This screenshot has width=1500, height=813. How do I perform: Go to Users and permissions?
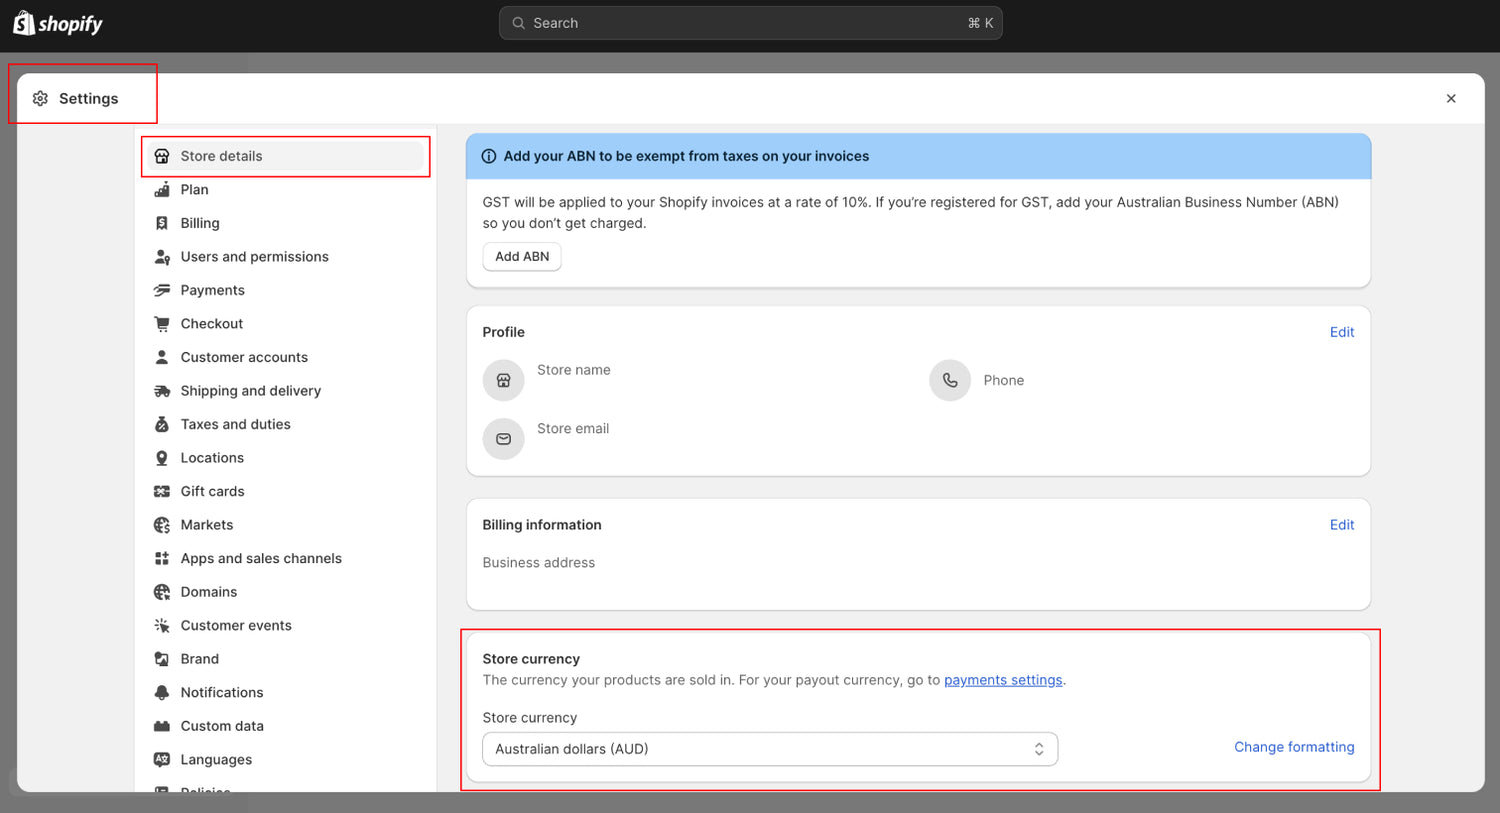click(254, 257)
